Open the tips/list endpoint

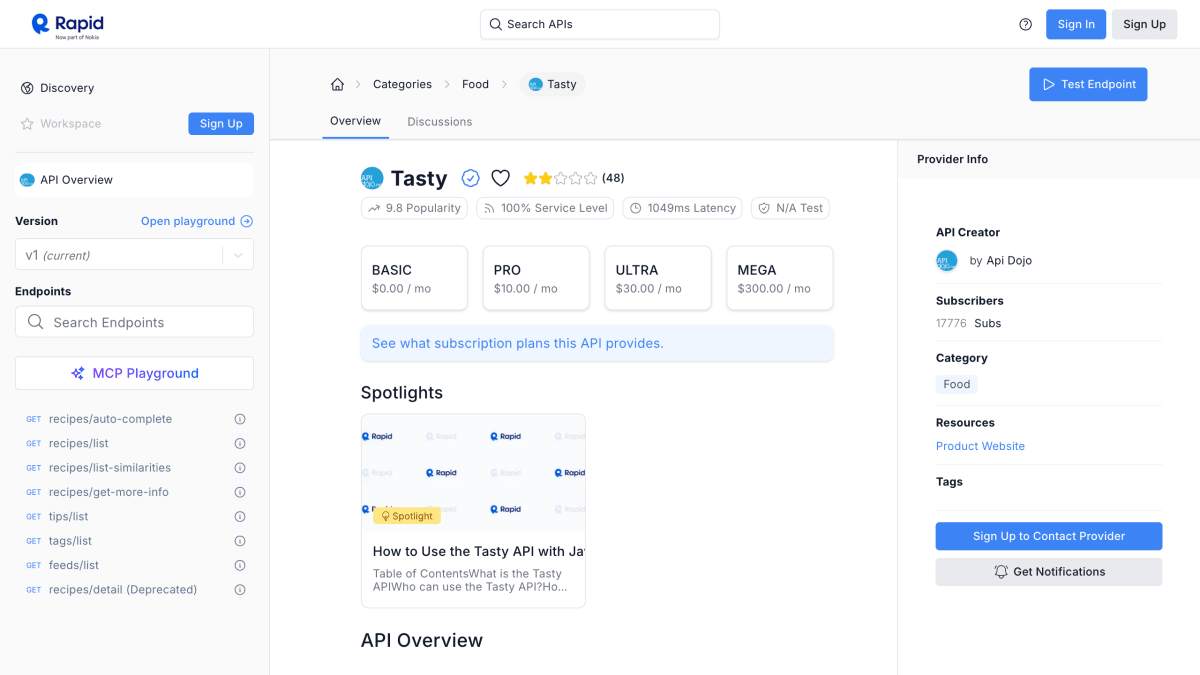coord(68,517)
